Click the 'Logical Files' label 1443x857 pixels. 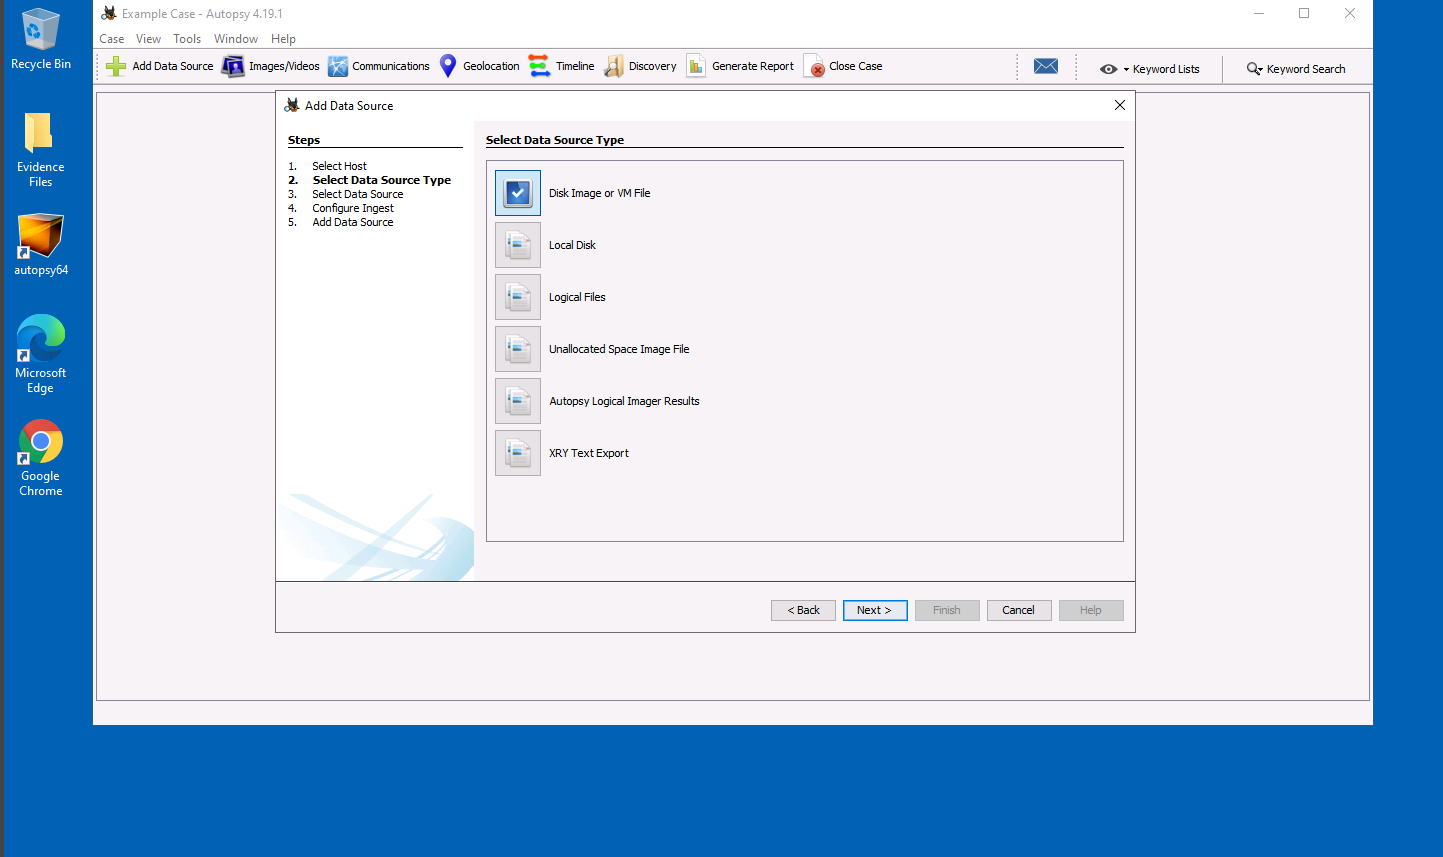point(577,297)
